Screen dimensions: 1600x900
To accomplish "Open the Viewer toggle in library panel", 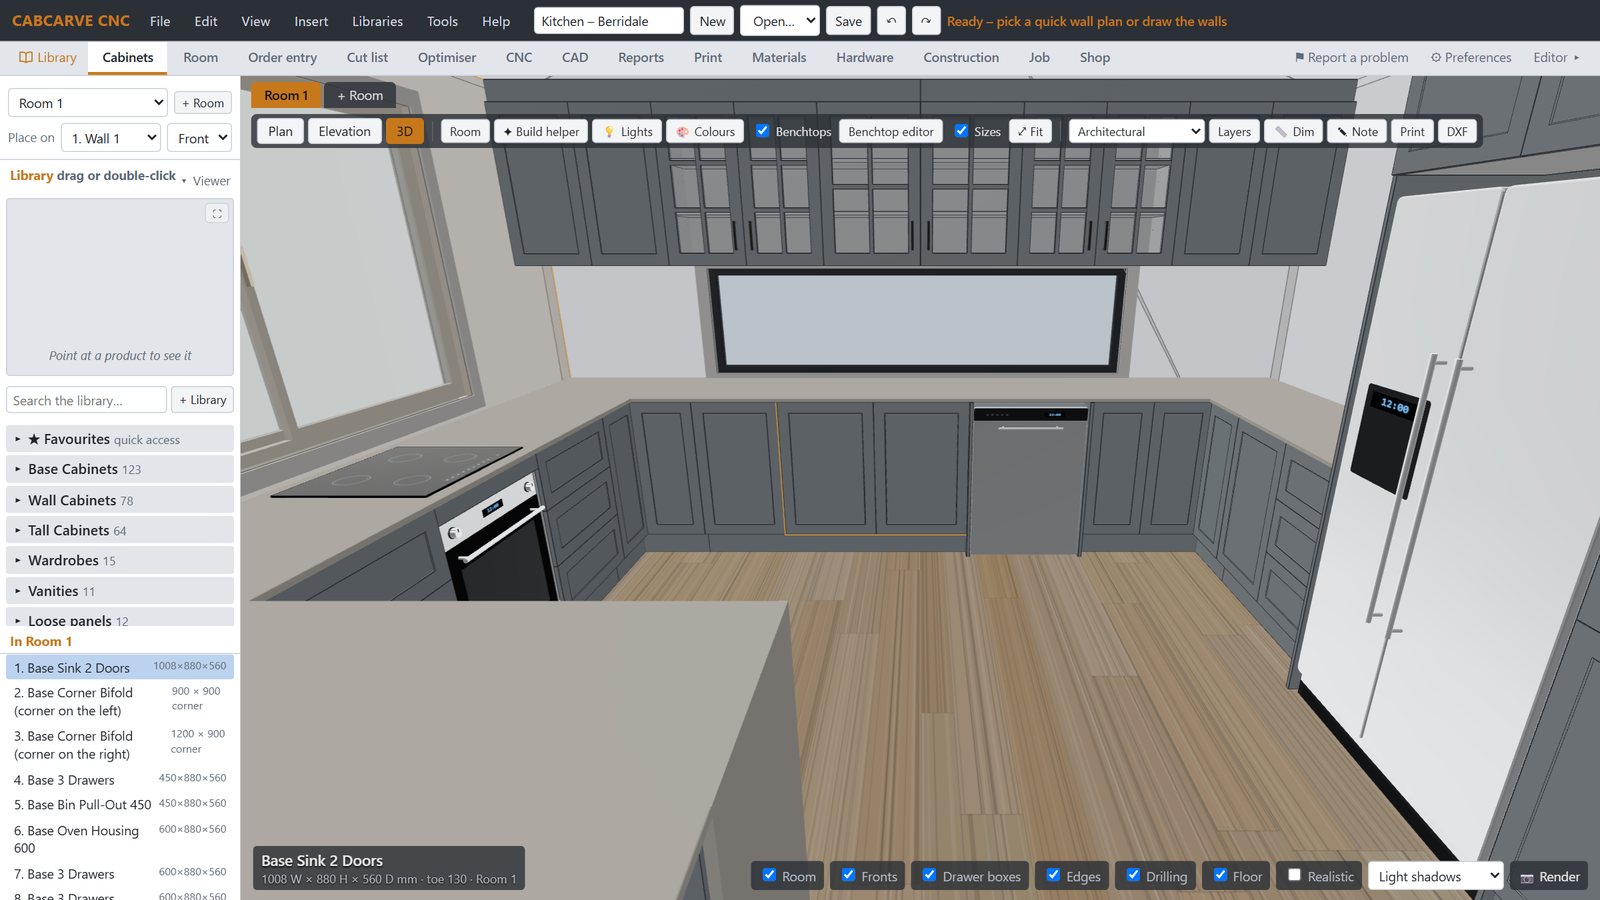I will [x=207, y=181].
